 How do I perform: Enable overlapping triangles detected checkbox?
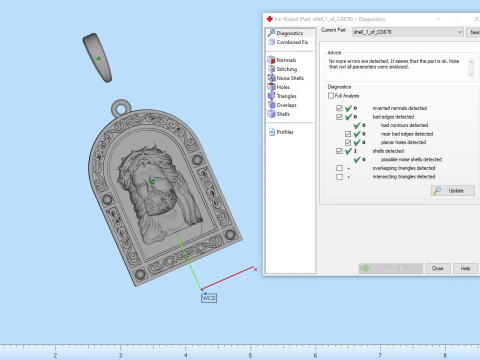point(339,168)
